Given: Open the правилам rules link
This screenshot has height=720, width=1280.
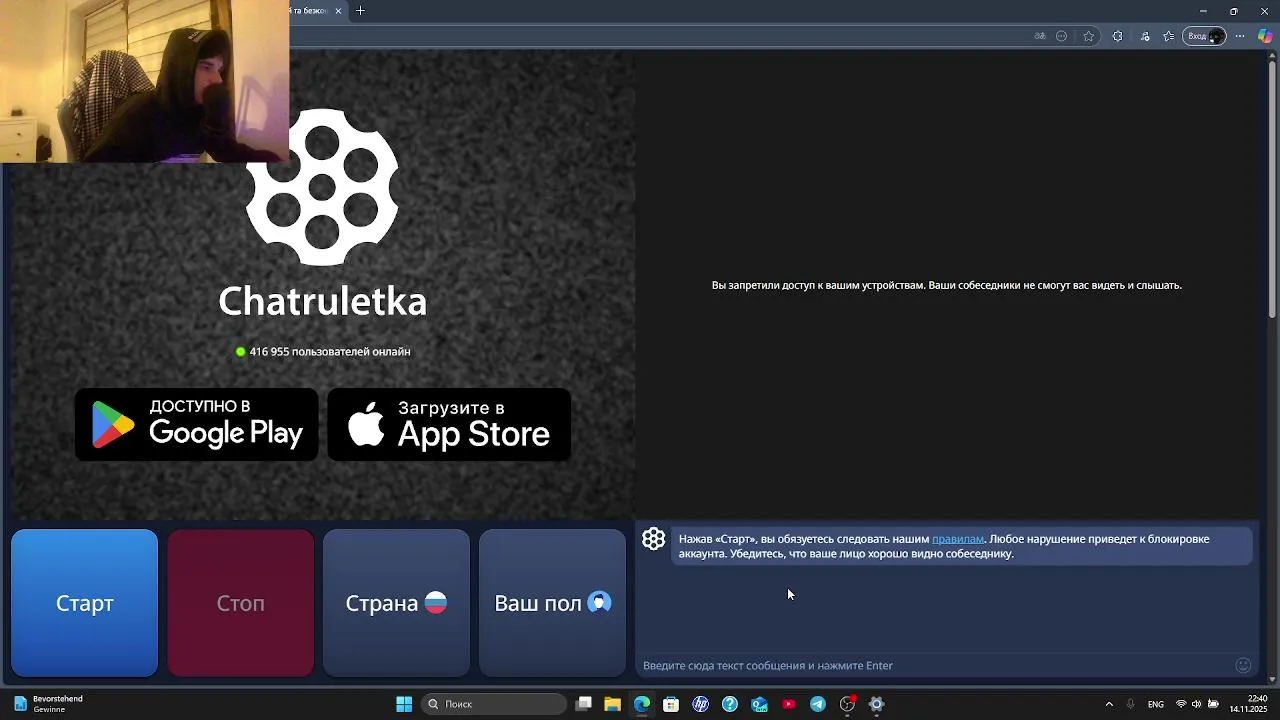Looking at the screenshot, I should coord(958,539).
